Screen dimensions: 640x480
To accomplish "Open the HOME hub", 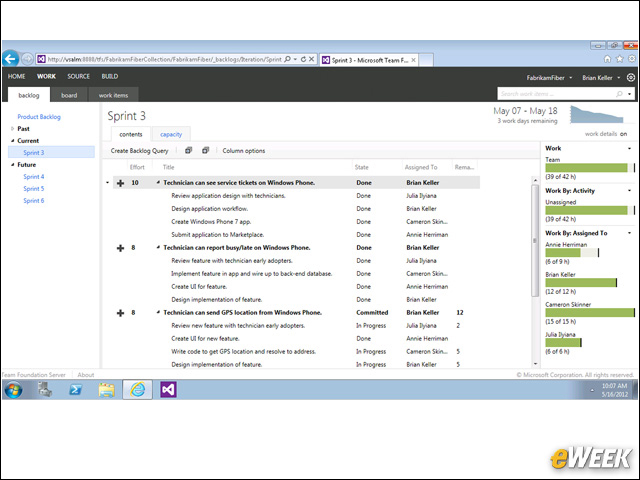I will tap(16, 76).
